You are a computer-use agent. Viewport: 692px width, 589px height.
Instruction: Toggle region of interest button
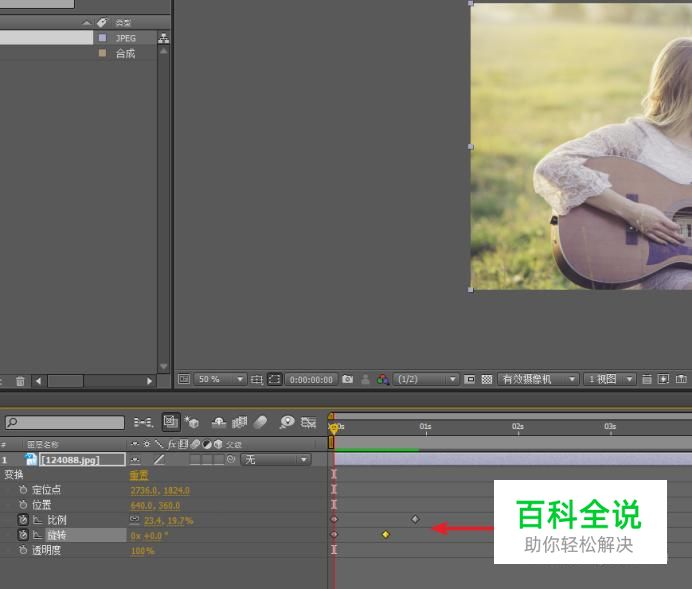(x=275, y=379)
